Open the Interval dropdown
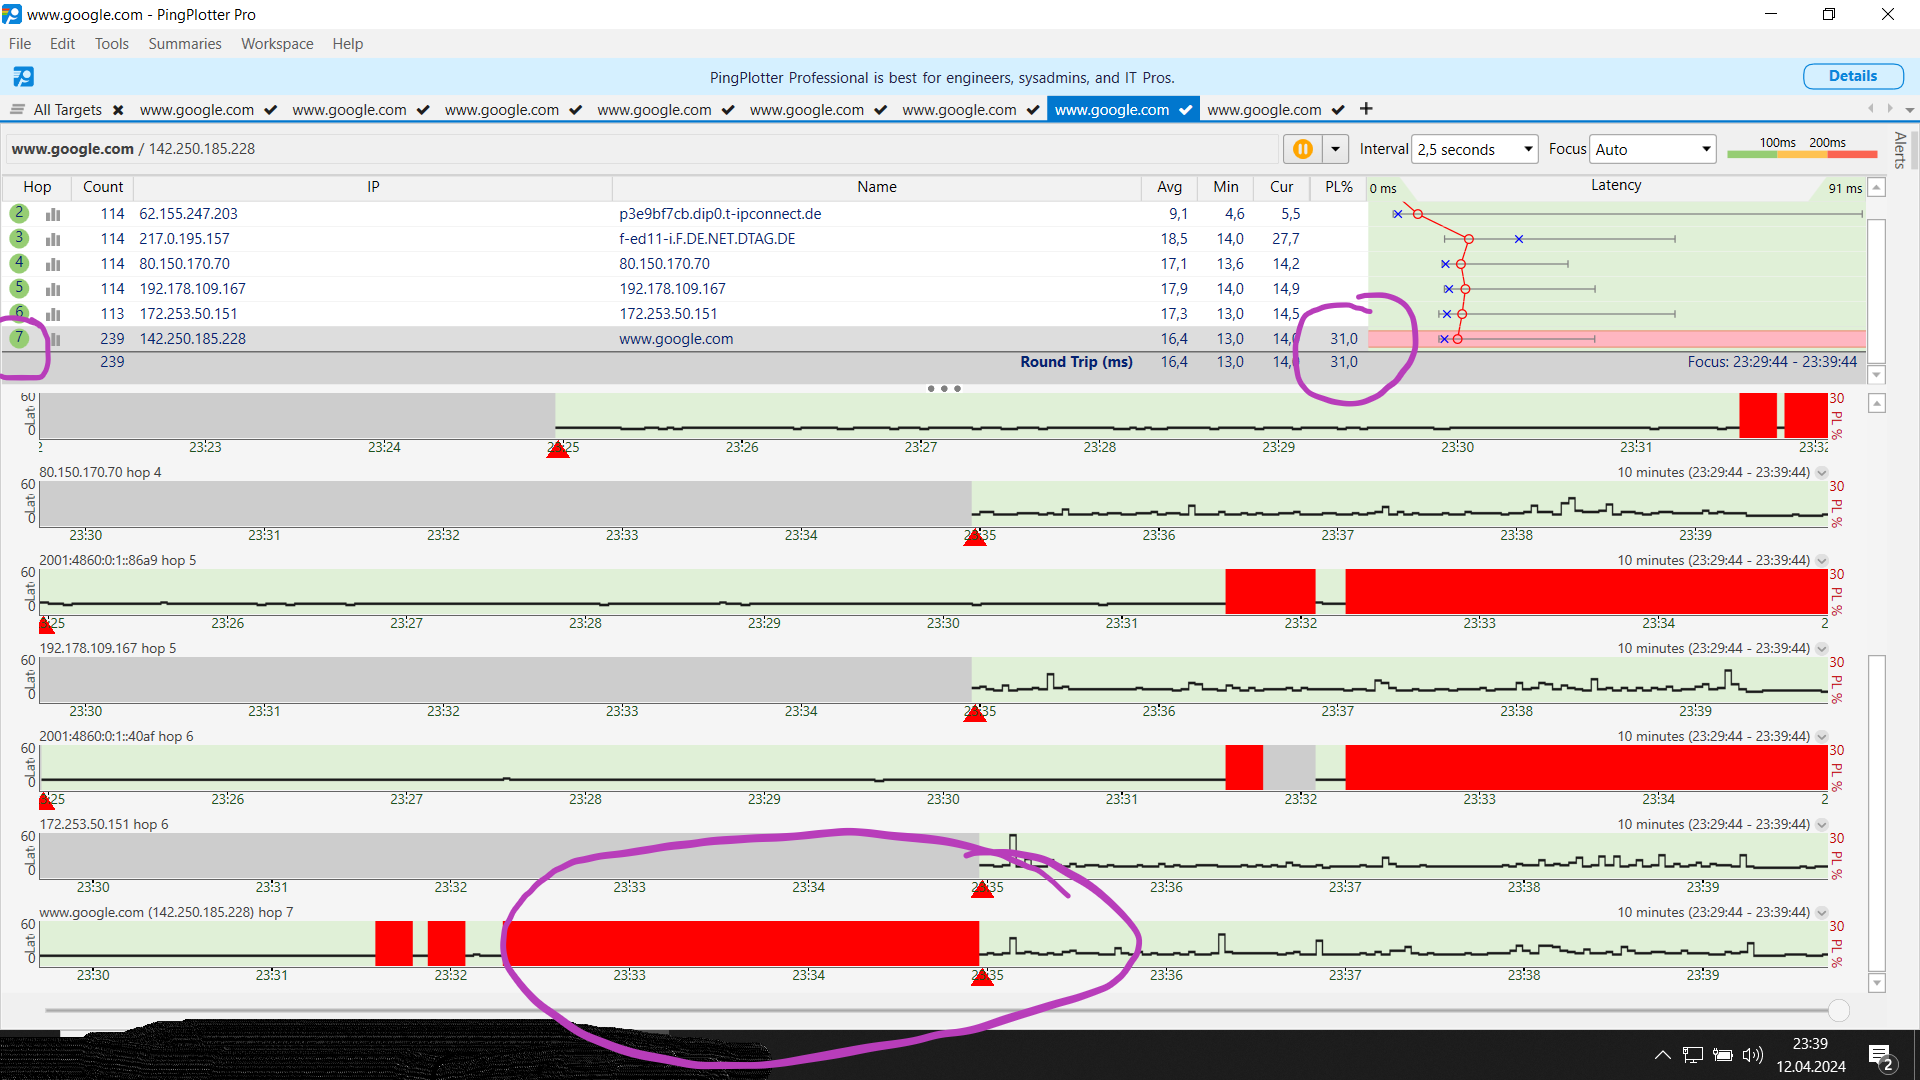 click(1474, 149)
